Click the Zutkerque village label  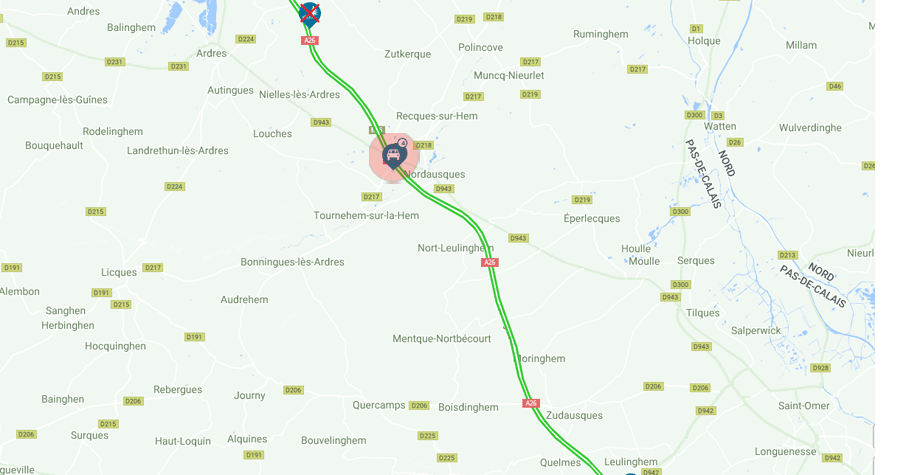point(408,54)
